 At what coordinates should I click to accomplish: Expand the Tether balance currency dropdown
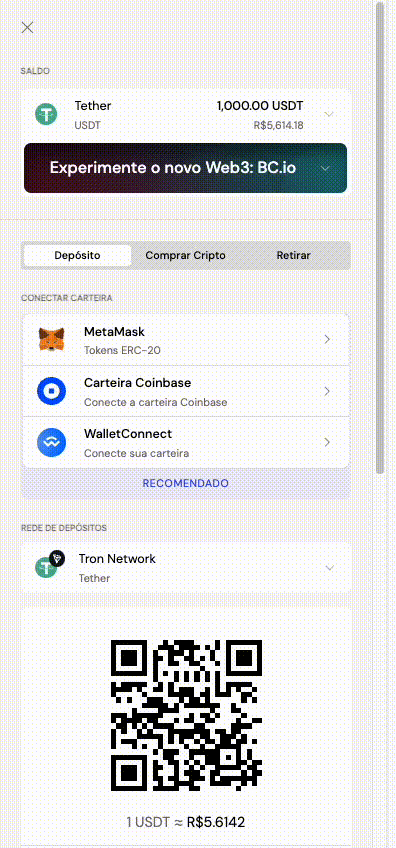point(329,114)
